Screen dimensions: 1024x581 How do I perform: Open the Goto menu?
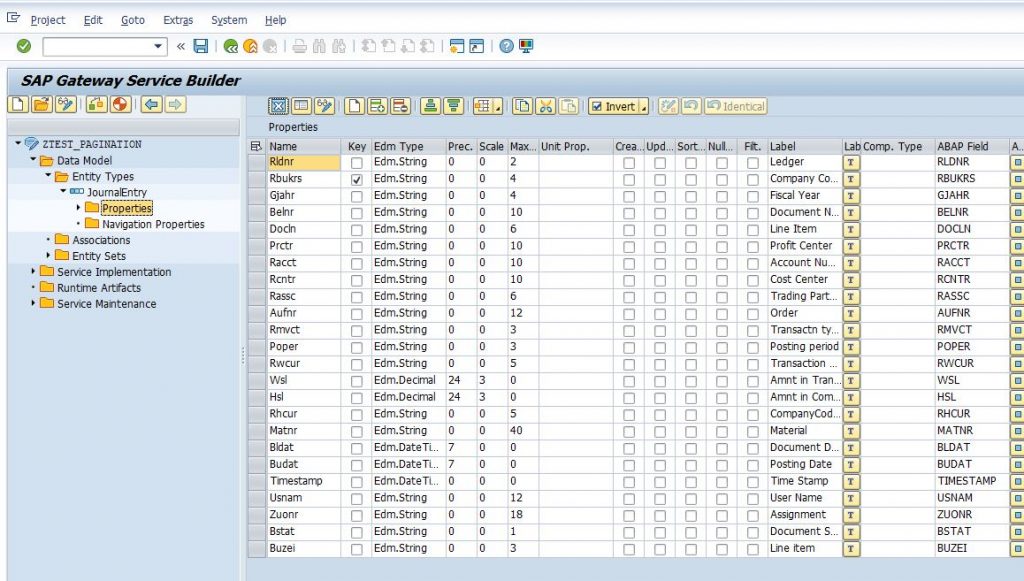tap(133, 20)
